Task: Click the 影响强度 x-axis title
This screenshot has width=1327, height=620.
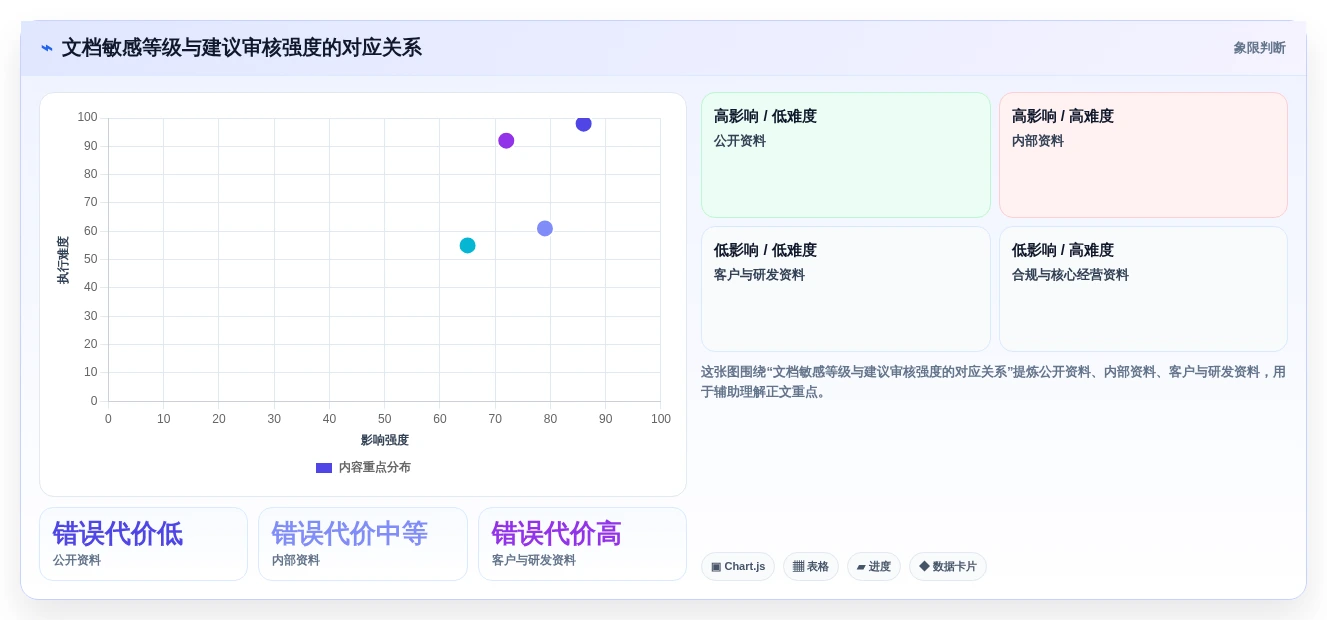Action: [x=385, y=440]
